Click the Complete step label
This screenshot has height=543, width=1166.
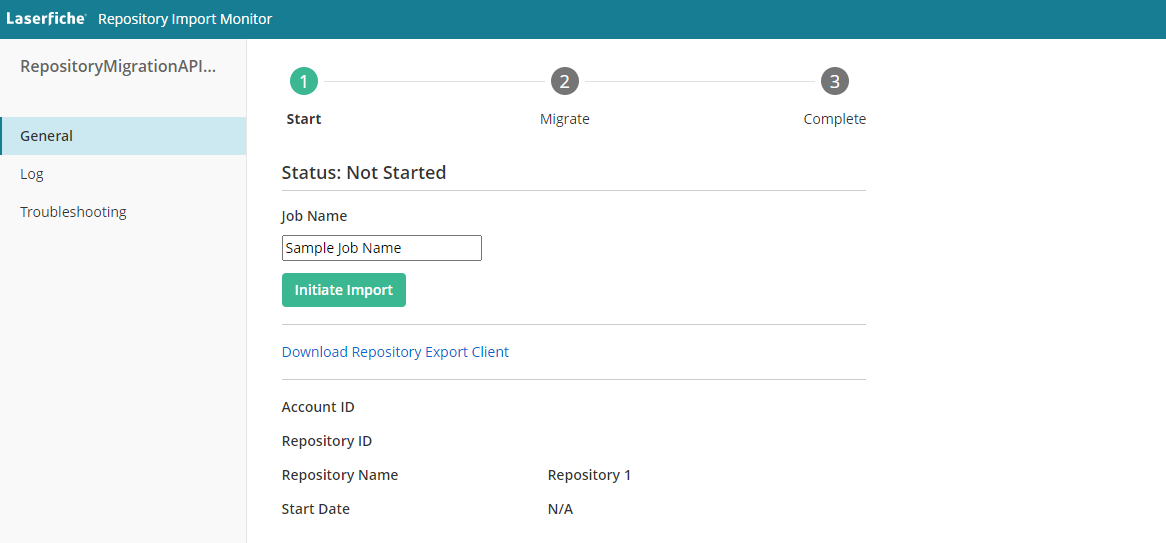(x=835, y=119)
